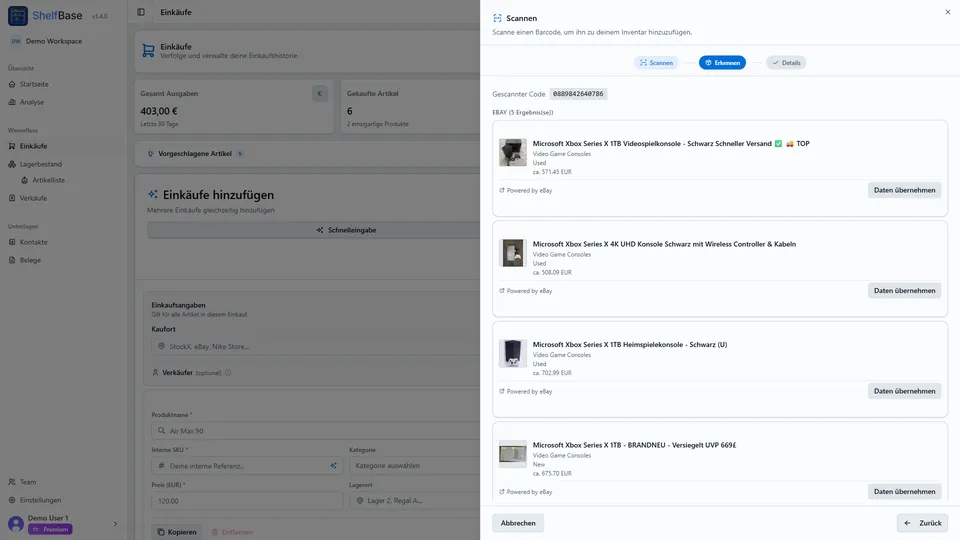Click thumbnail of Xbox BRANDNEU listing
Screen dimensions: 960x540
(x=512, y=454)
